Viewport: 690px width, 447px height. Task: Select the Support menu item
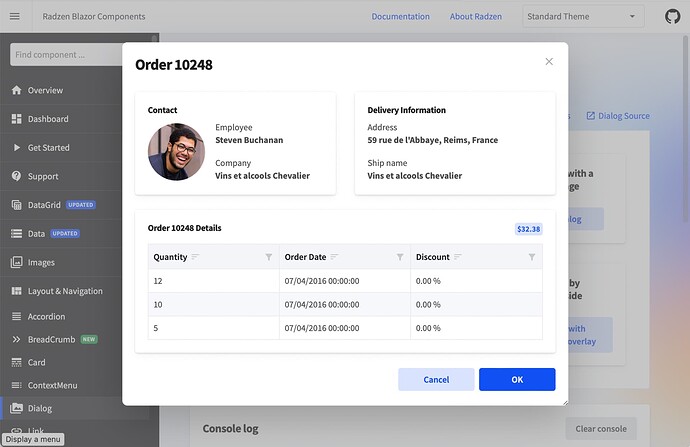pyautogui.click(x=61, y=176)
